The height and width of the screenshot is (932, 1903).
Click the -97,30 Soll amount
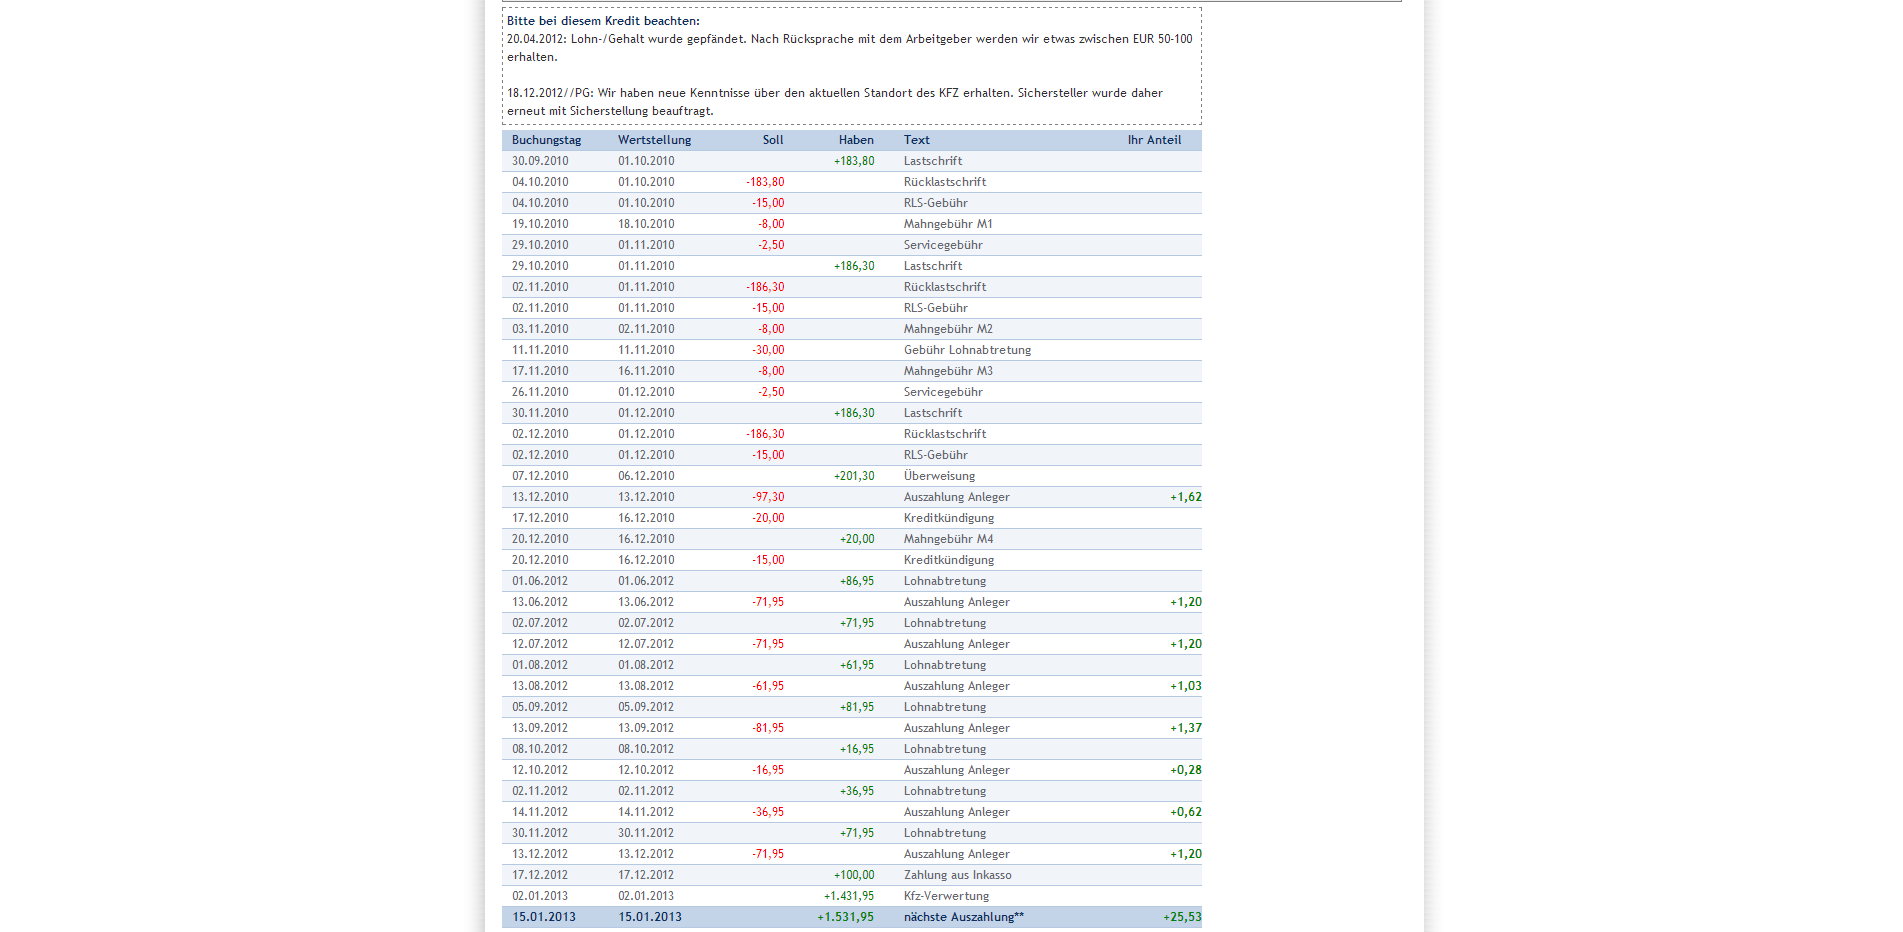pyautogui.click(x=768, y=497)
